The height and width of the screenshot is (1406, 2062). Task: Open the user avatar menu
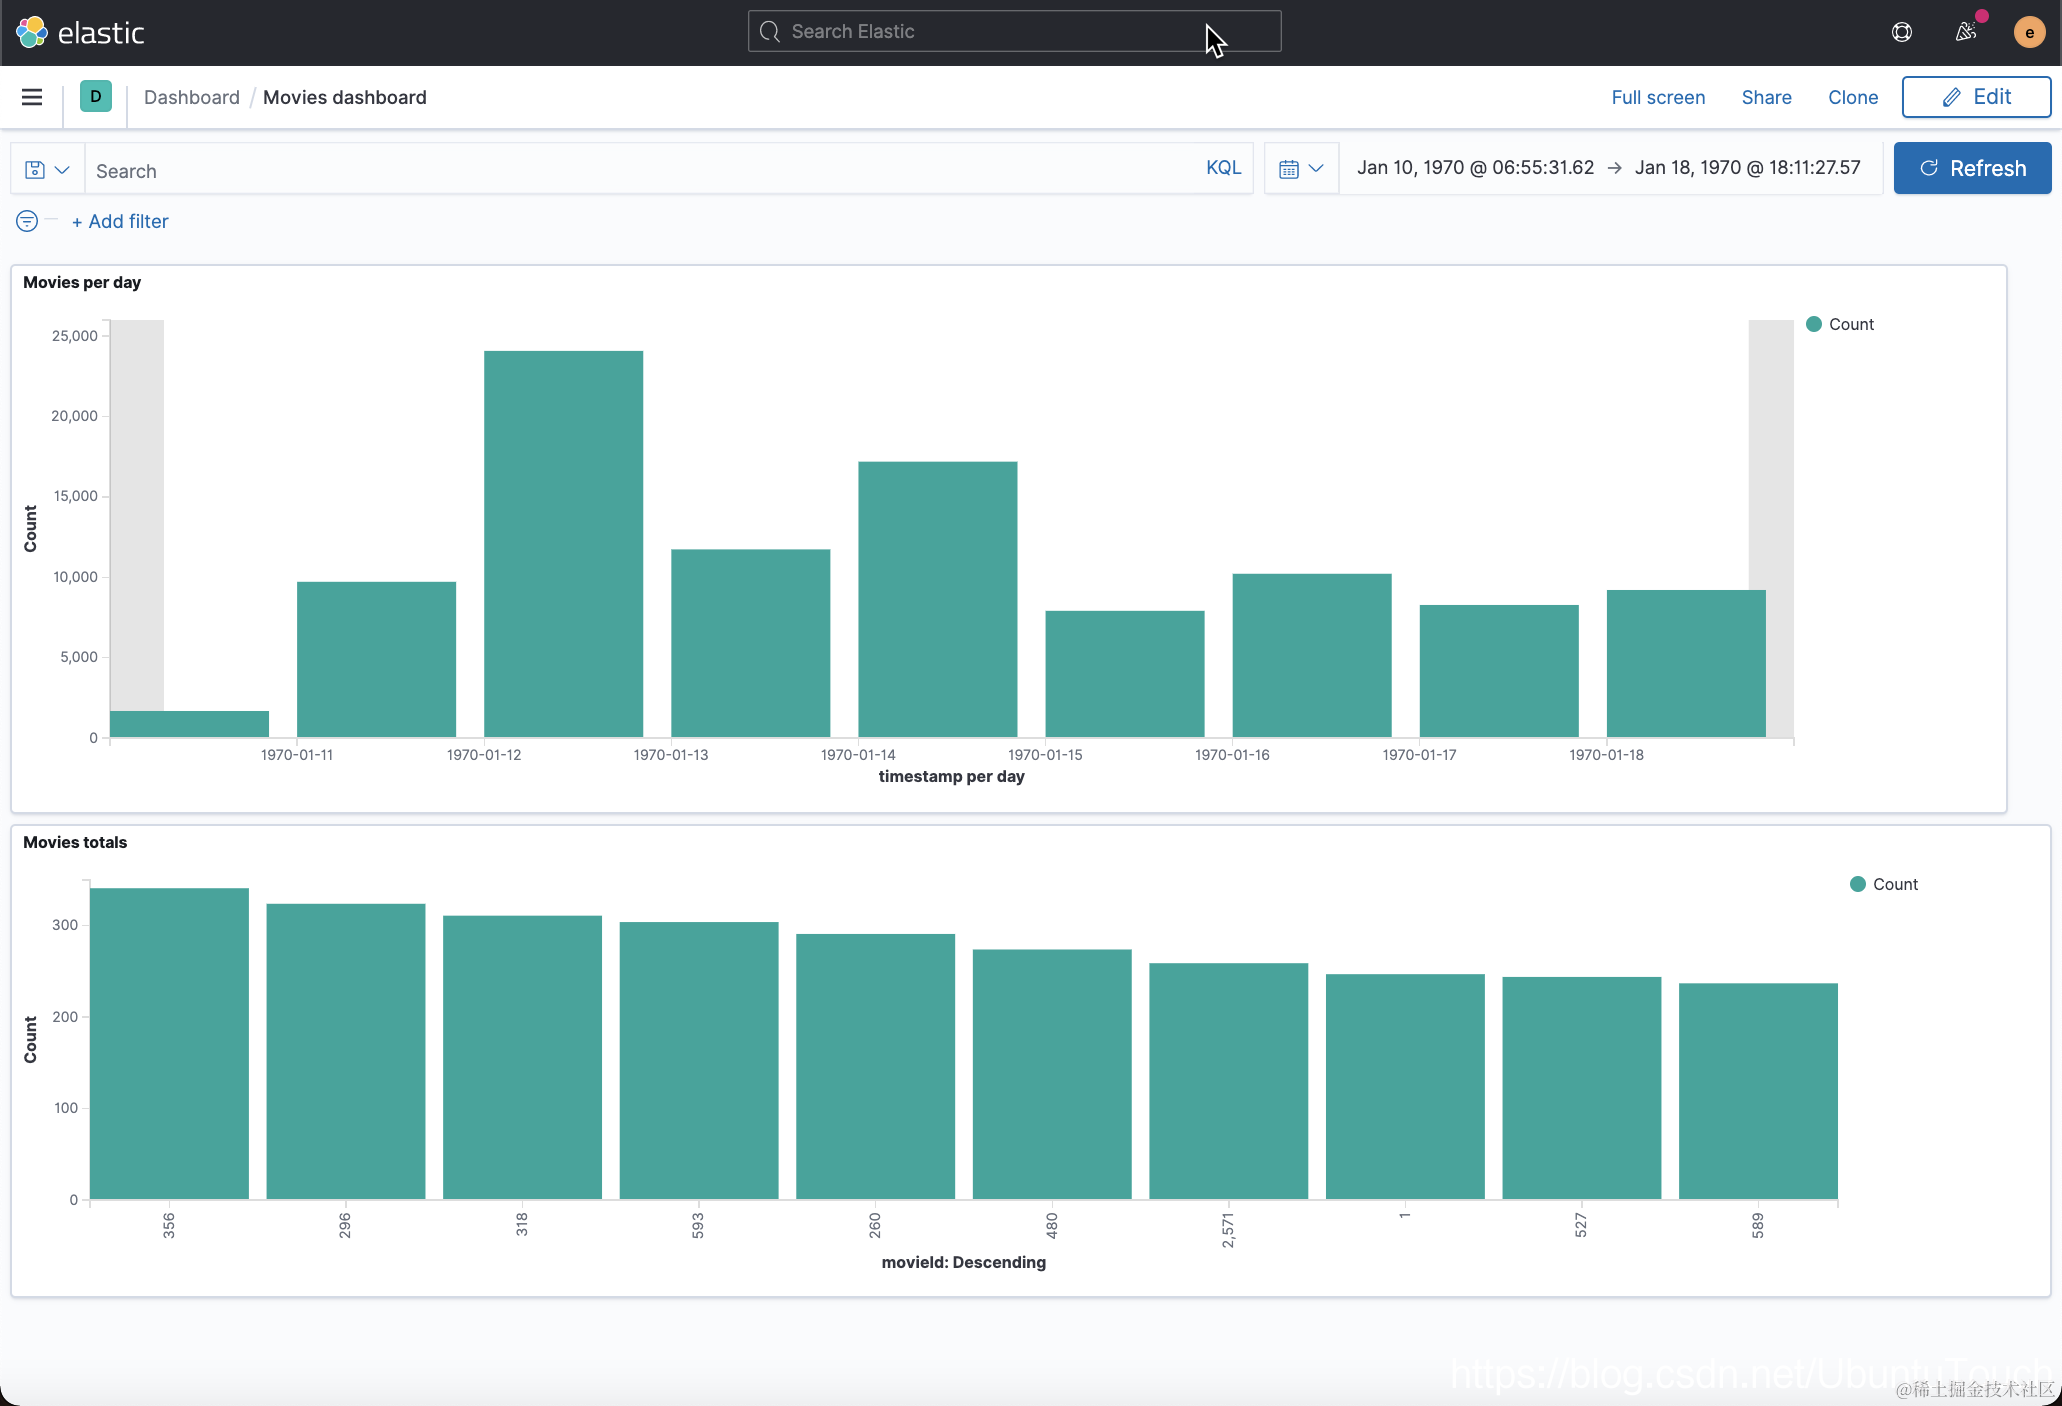[2029, 32]
